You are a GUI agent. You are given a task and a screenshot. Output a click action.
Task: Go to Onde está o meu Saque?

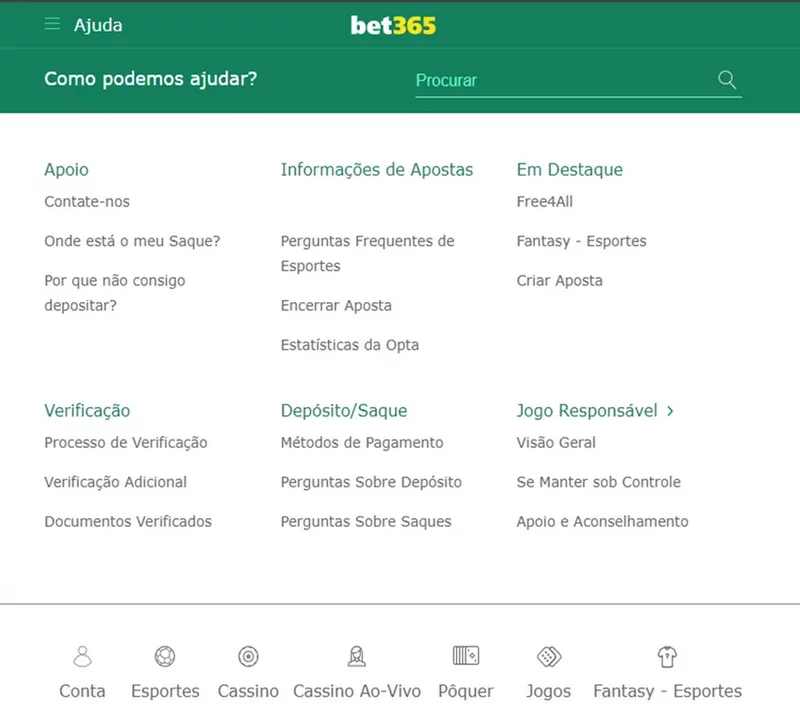pos(132,241)
